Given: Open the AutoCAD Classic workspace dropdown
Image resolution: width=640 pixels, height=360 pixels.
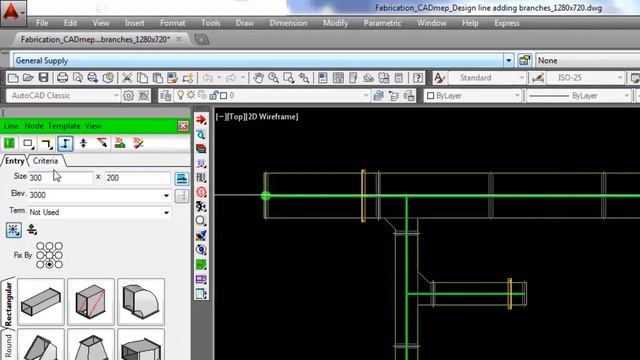Looking at the screenshot, I should pyautogui.click(x=116, y=96).
